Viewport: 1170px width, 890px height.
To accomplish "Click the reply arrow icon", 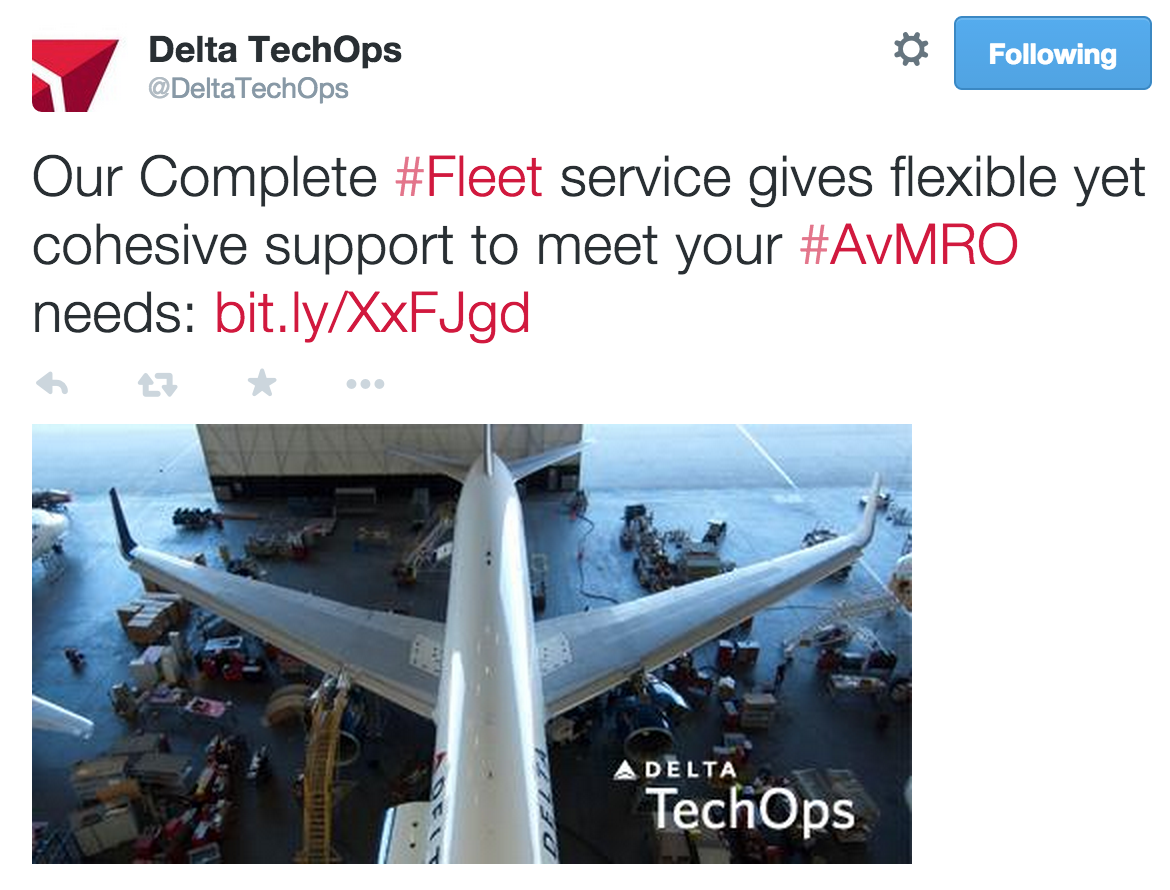I will coord(51,384).
